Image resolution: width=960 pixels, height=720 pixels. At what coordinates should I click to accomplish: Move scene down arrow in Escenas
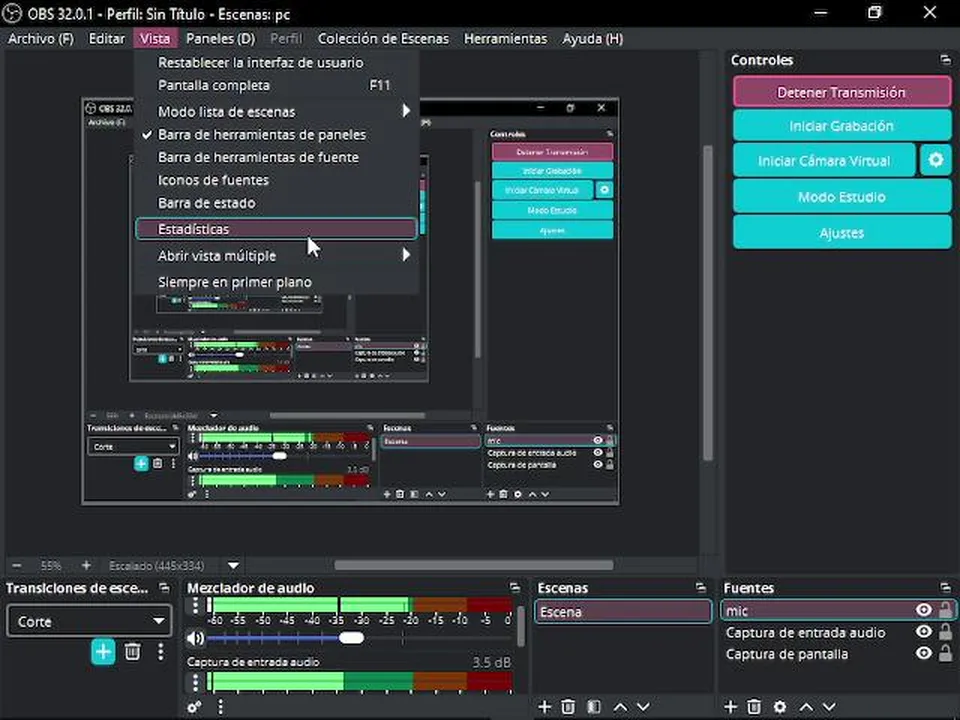pyautogui.click(x=643, y=707)
